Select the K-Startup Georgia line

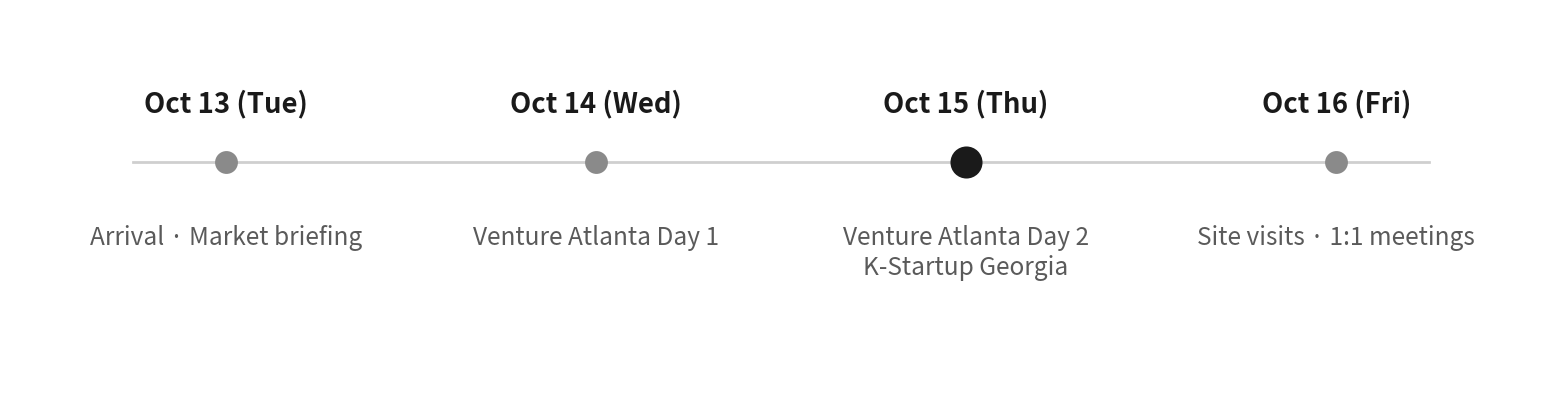966,267
